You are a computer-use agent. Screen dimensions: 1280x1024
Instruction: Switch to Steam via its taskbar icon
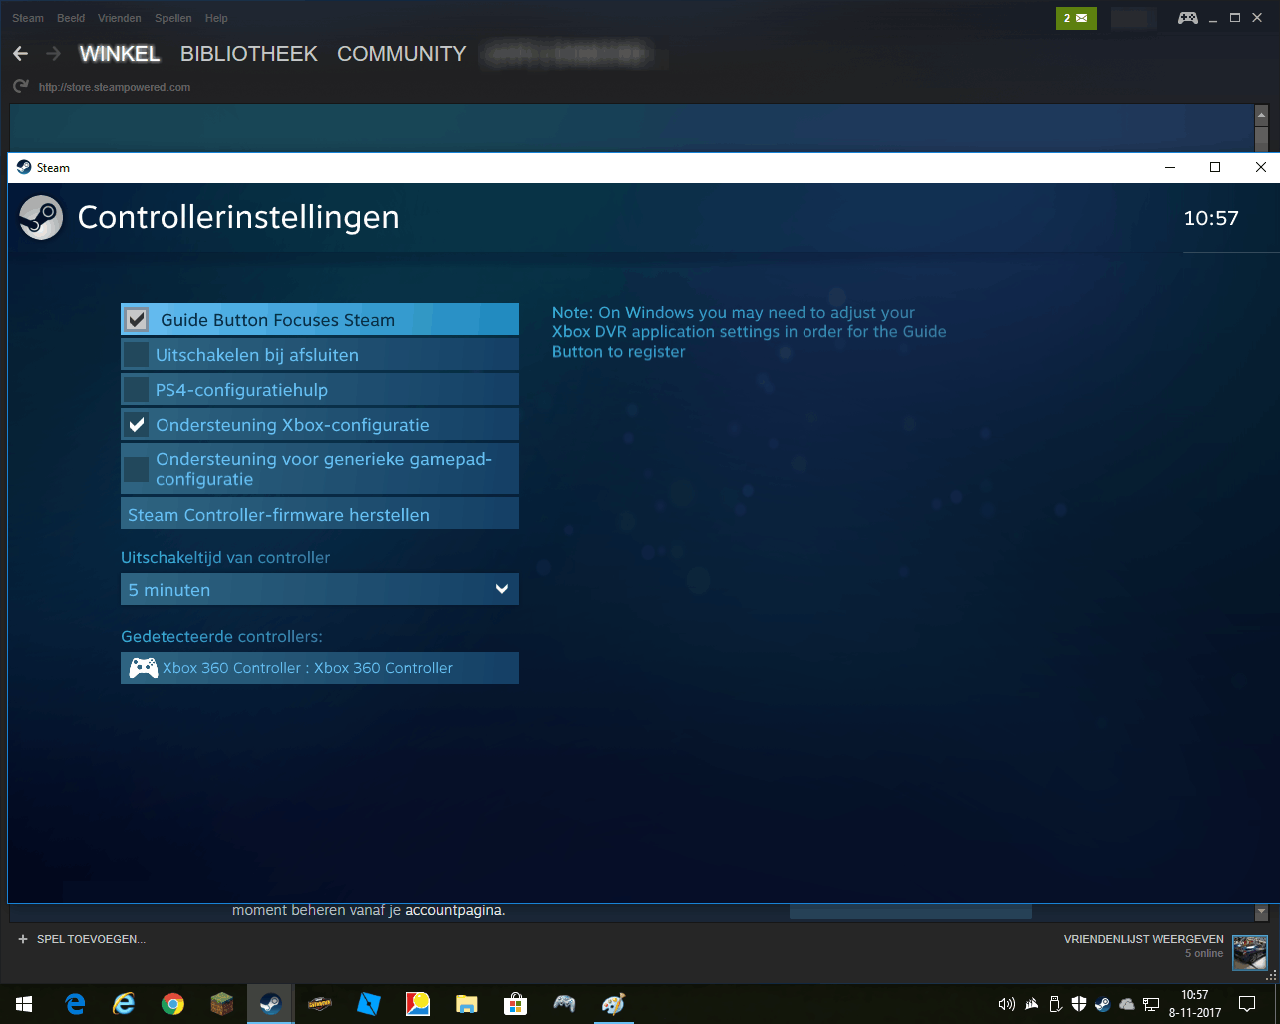270,1004
